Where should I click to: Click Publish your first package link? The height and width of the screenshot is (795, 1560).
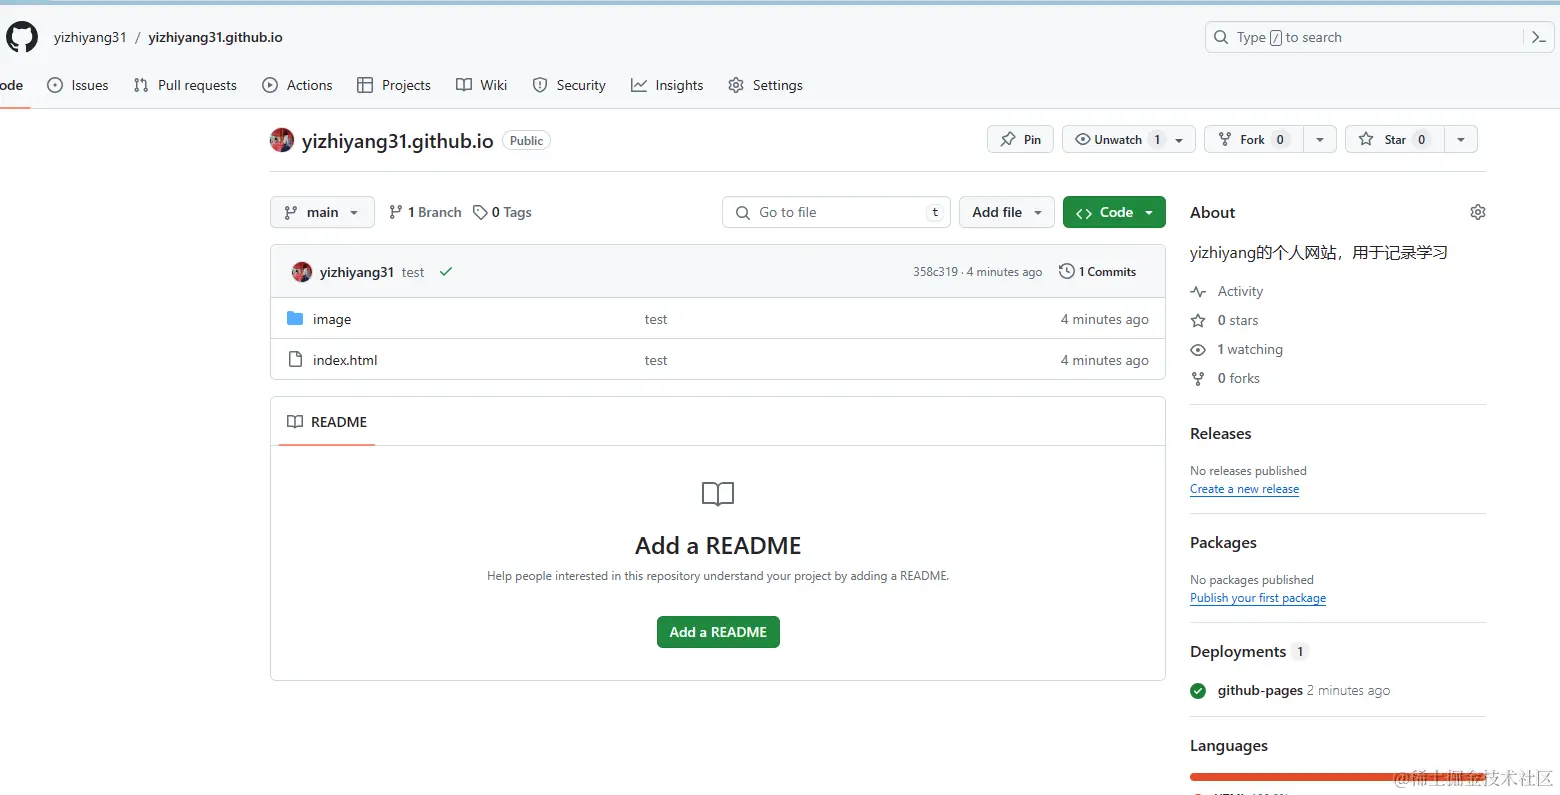click(1258, 598)
